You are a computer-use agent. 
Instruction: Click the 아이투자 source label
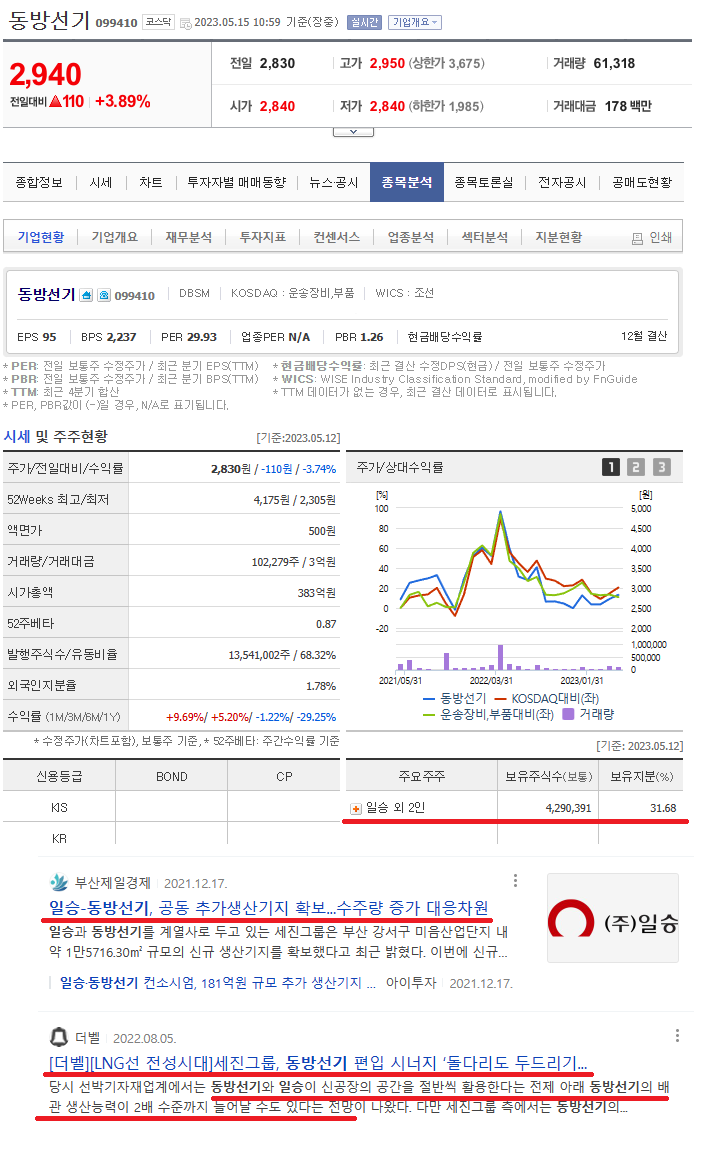click(411, 983)
